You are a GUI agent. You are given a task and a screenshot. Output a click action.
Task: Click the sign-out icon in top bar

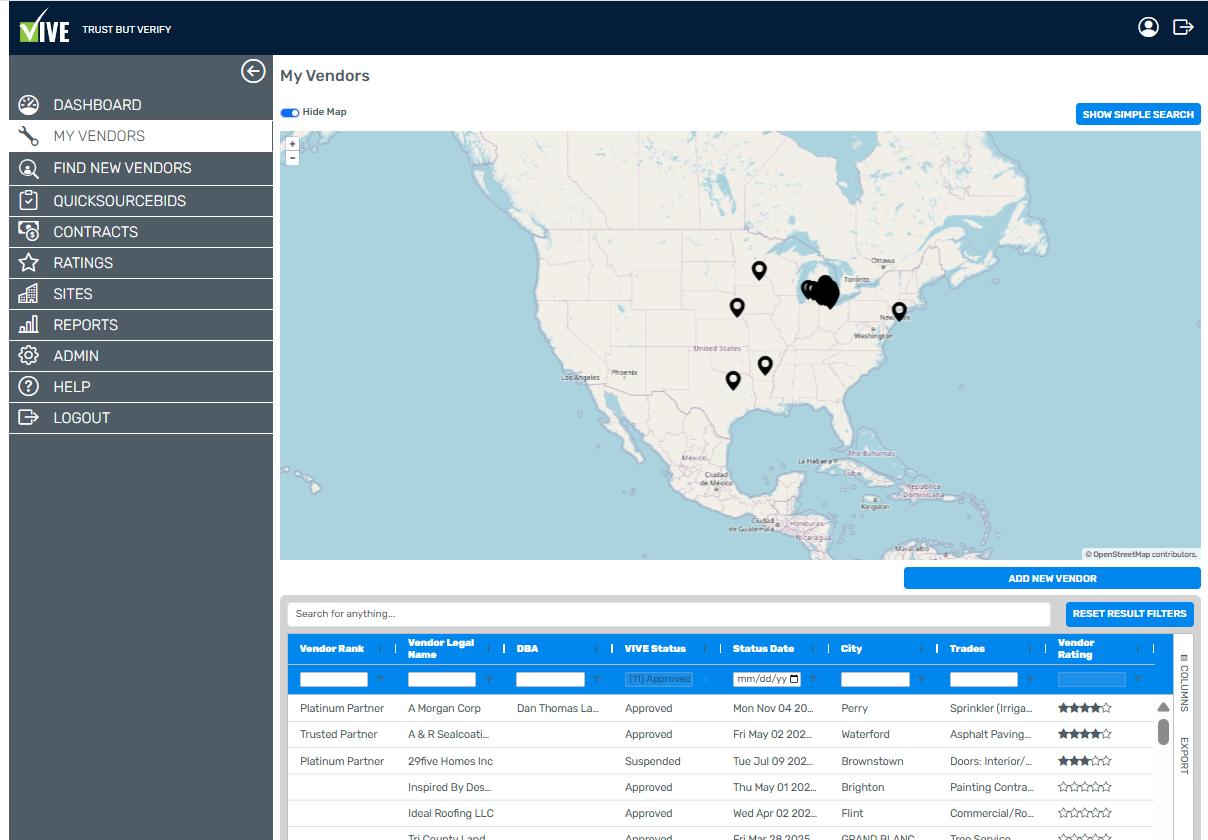click(x=1183, y=27)
